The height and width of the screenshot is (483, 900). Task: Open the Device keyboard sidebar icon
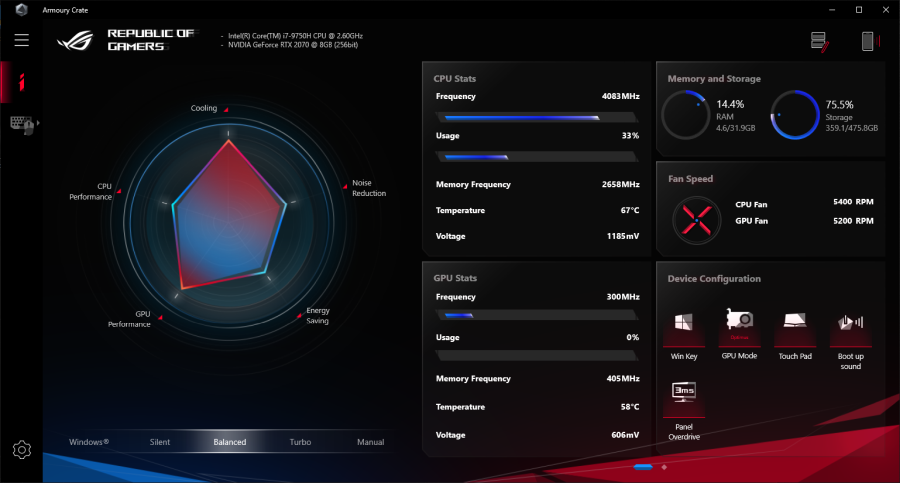click(22, 124)
